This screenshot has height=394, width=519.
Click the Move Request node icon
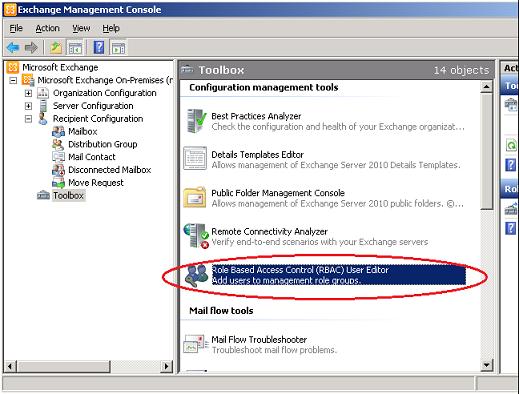(x=58, y=183)
